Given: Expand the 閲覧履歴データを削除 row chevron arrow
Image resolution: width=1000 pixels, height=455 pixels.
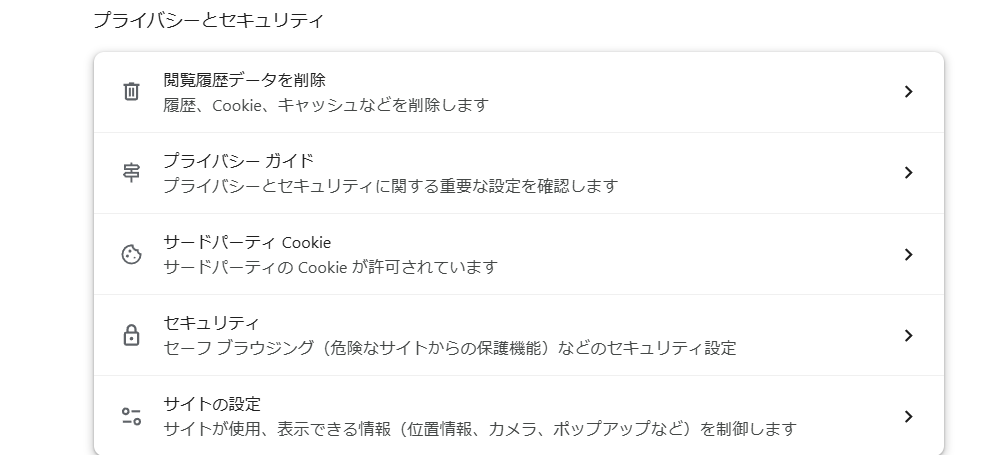Looking at the screenshot, I should point(908,92).
